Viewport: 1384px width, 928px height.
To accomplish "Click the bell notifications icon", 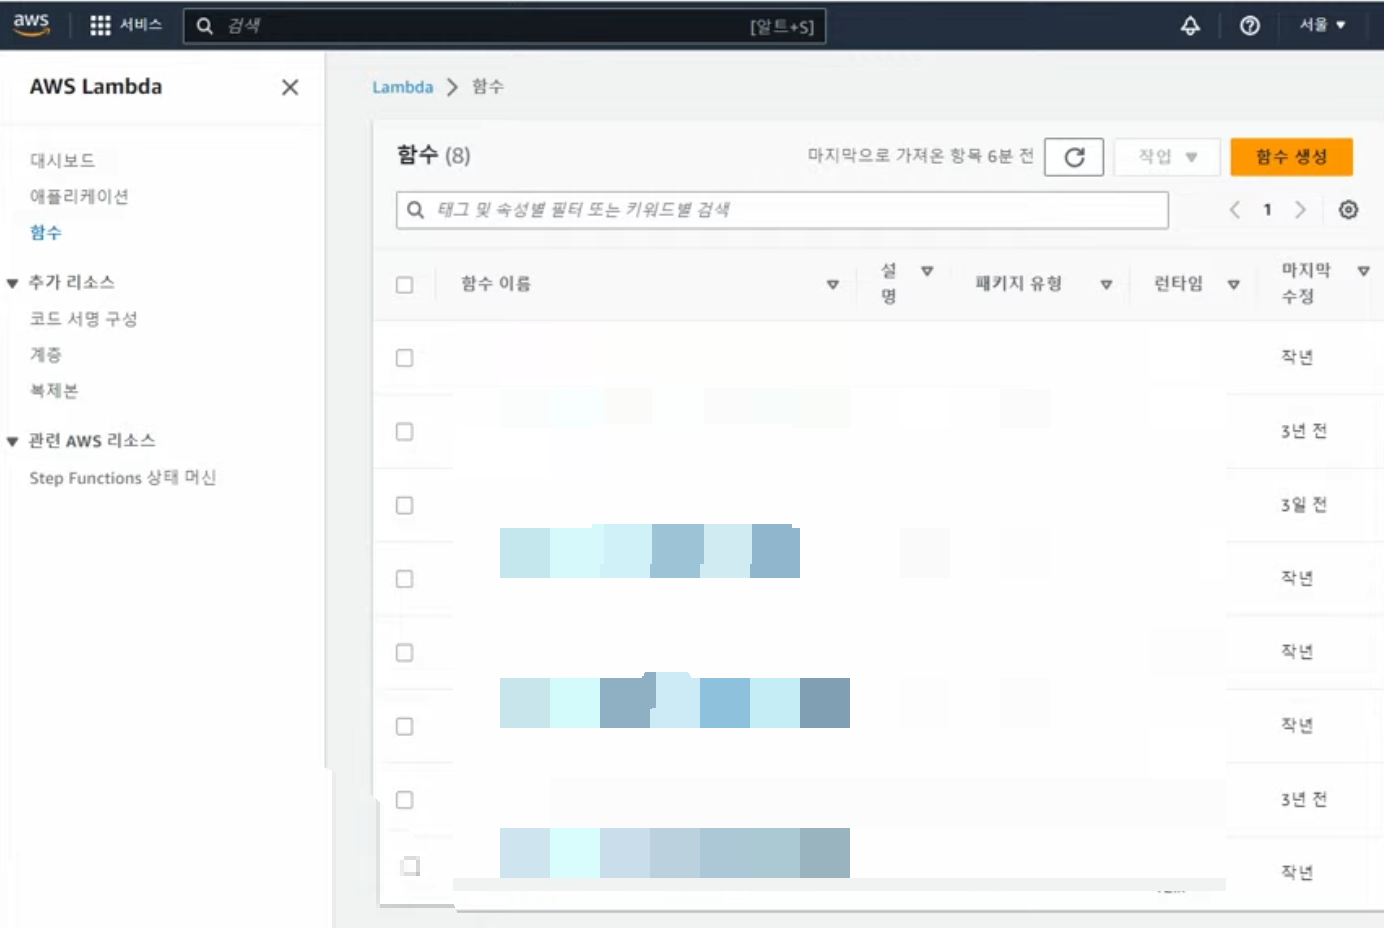I will coord(1190,26).
